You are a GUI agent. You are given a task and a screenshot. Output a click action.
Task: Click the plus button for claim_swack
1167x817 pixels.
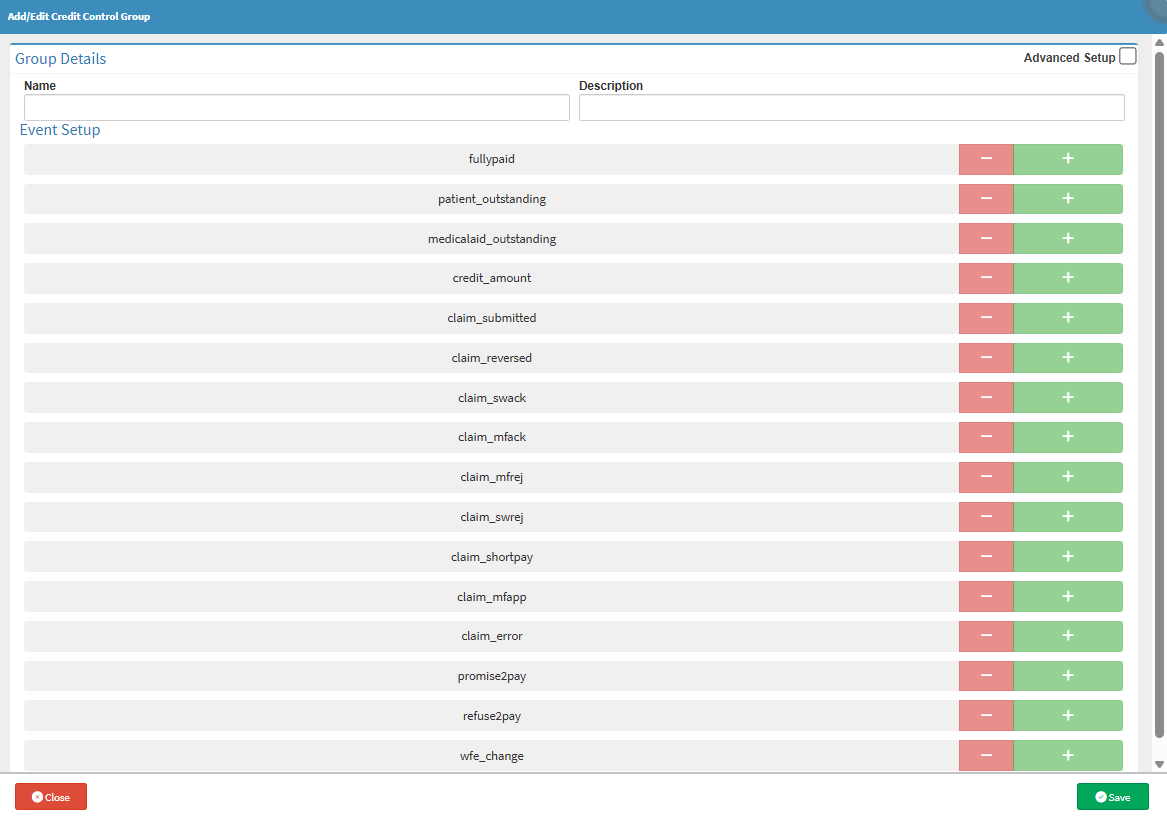1067,398
